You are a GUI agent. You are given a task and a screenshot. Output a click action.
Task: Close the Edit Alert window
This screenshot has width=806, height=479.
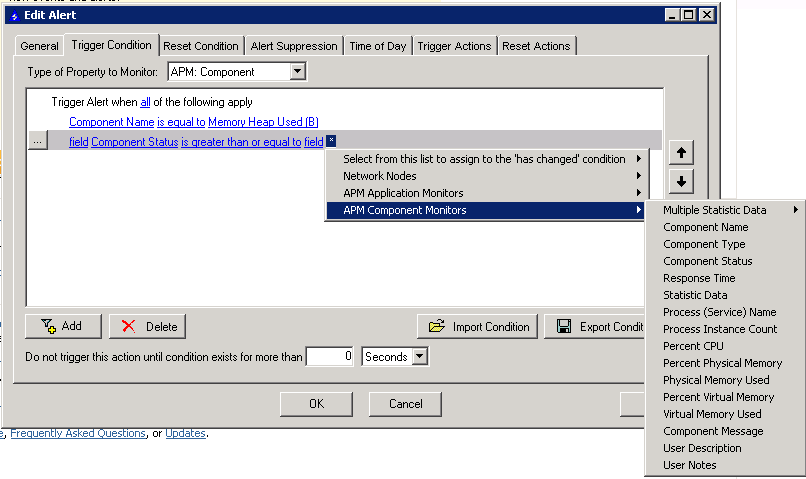point(707,15)
